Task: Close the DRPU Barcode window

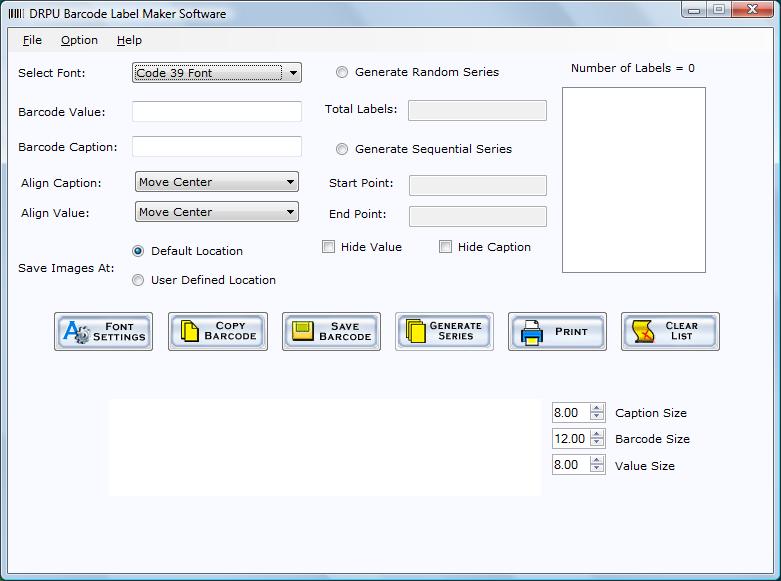Action: point(753,9)
